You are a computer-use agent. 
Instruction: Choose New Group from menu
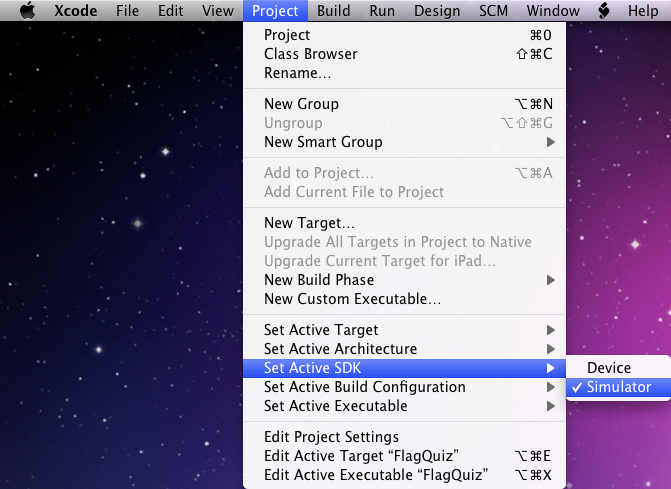tap(404, 104)
